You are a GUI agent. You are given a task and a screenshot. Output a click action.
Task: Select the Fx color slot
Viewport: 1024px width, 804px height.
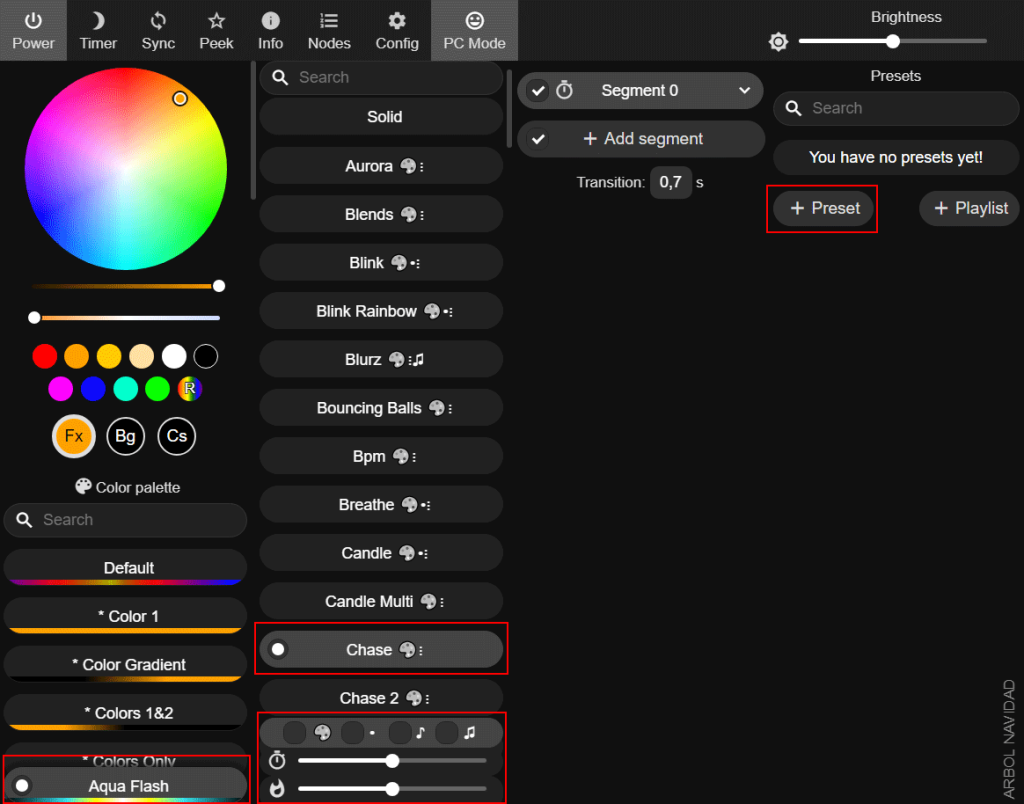pyautogui.click(x=74, y=436)
